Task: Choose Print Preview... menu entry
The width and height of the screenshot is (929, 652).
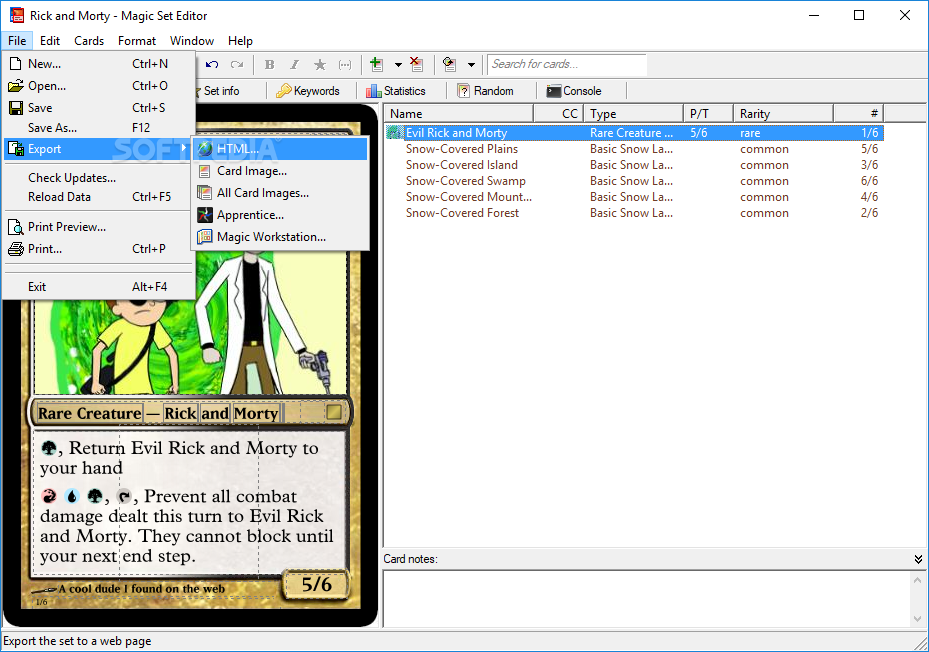Action: click(x=99, y=226)
